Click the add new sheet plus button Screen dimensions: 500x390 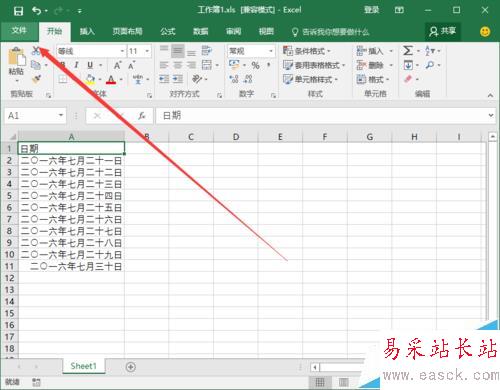tap(131, 367)
